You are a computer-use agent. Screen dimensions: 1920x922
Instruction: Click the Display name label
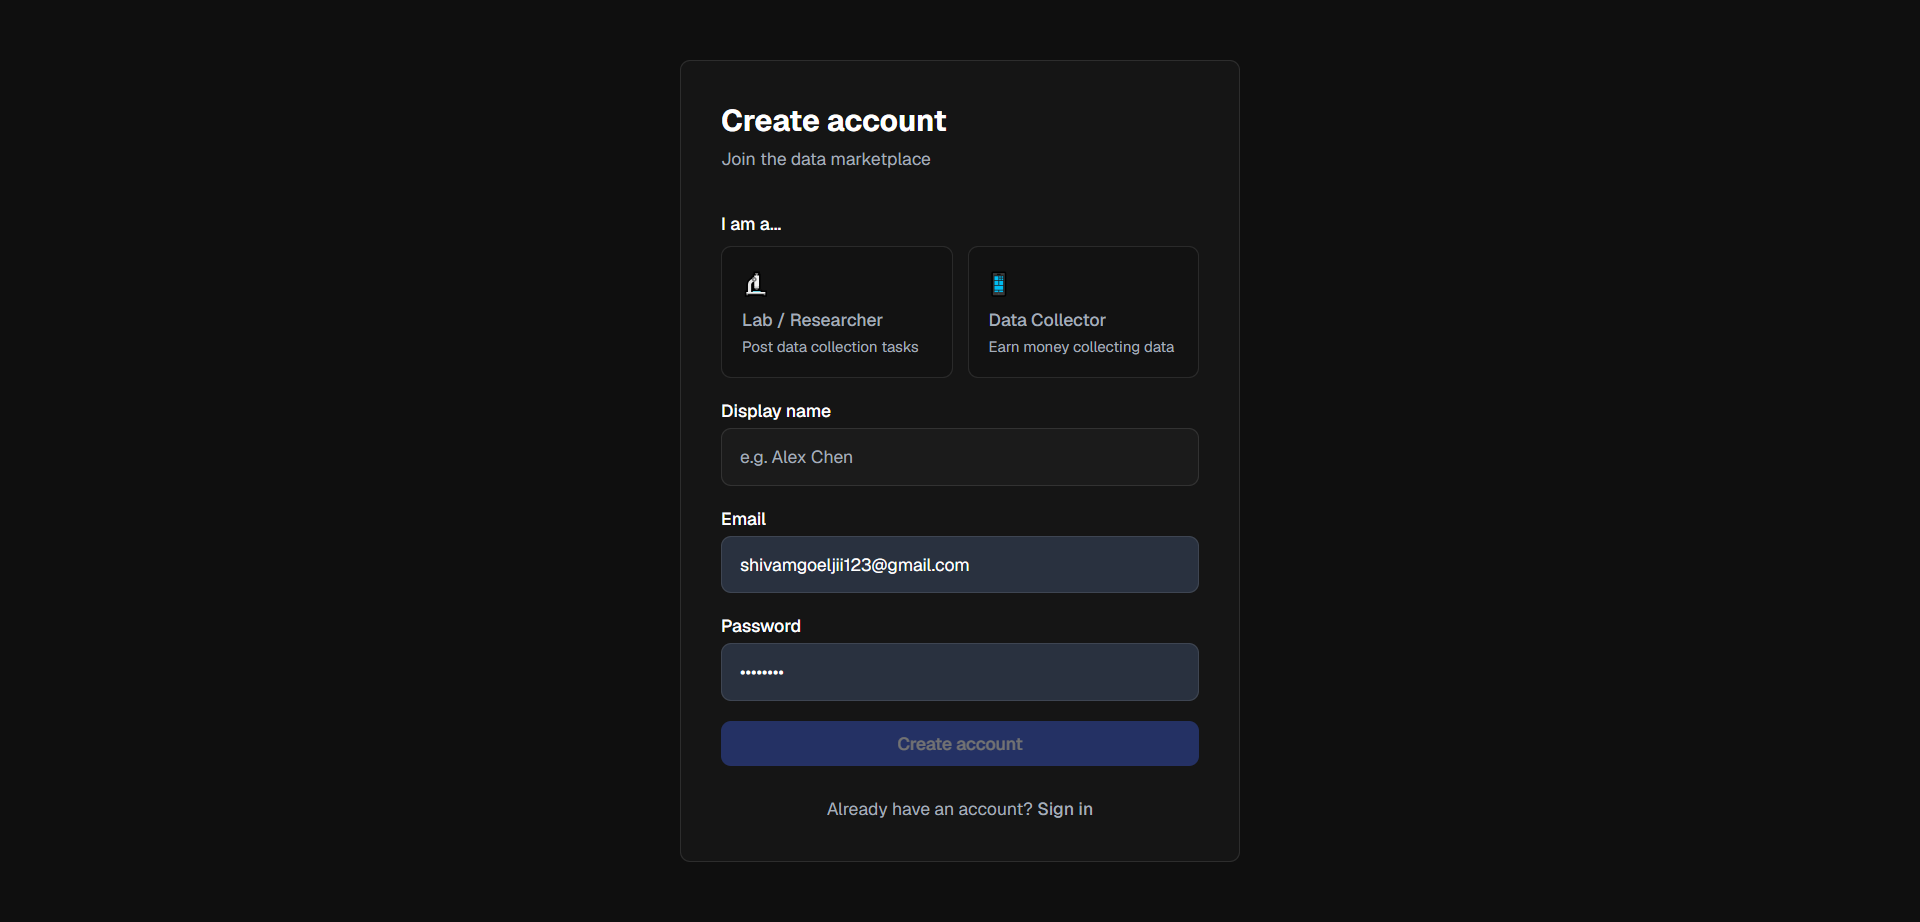[x=776, y=411]
